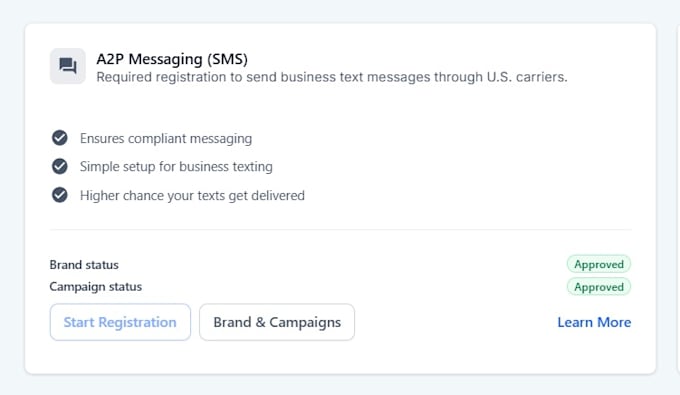Open Brand & Campaigns

(277, 322)
